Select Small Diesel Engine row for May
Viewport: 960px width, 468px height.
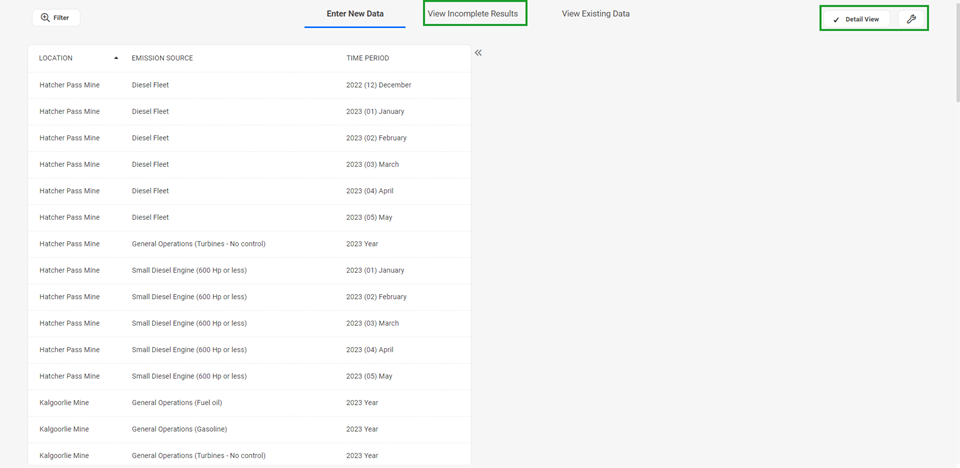pos(249,376)
